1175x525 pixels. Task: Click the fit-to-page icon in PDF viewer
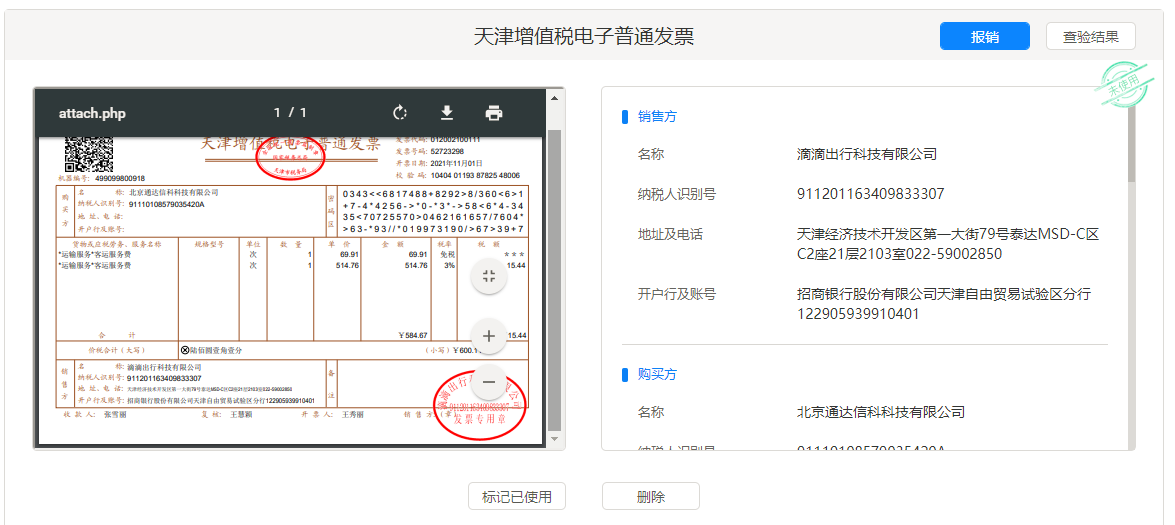point(488,277)
